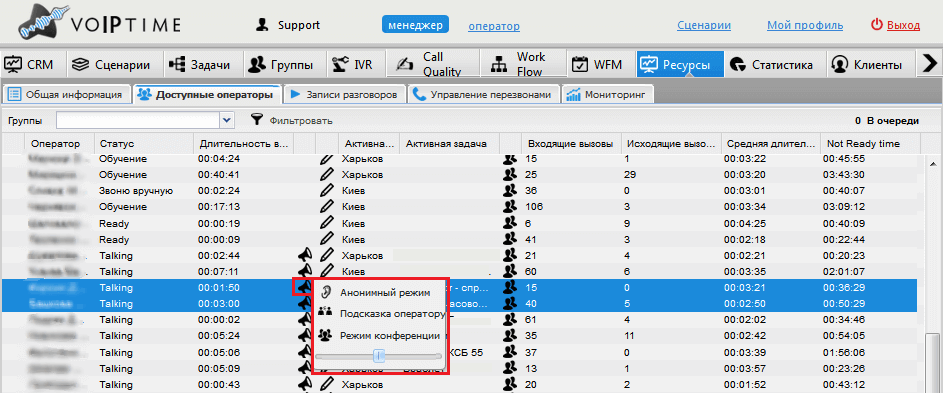Open the Записи разговоров tab
This screenshot has height=393, width=943.
(x=344, y=94)
